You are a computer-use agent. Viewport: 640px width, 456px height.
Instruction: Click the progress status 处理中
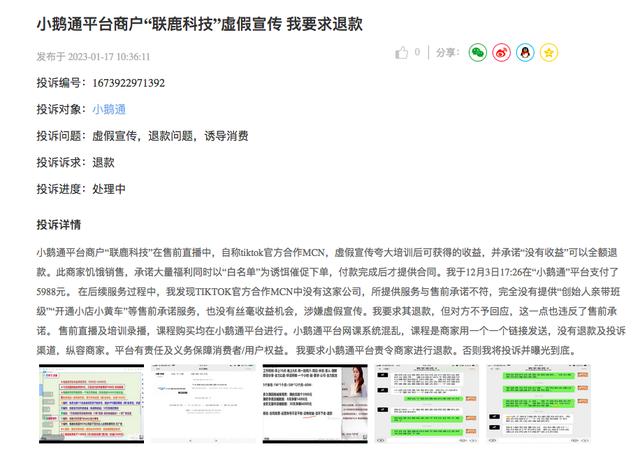(x=109, y=189)
